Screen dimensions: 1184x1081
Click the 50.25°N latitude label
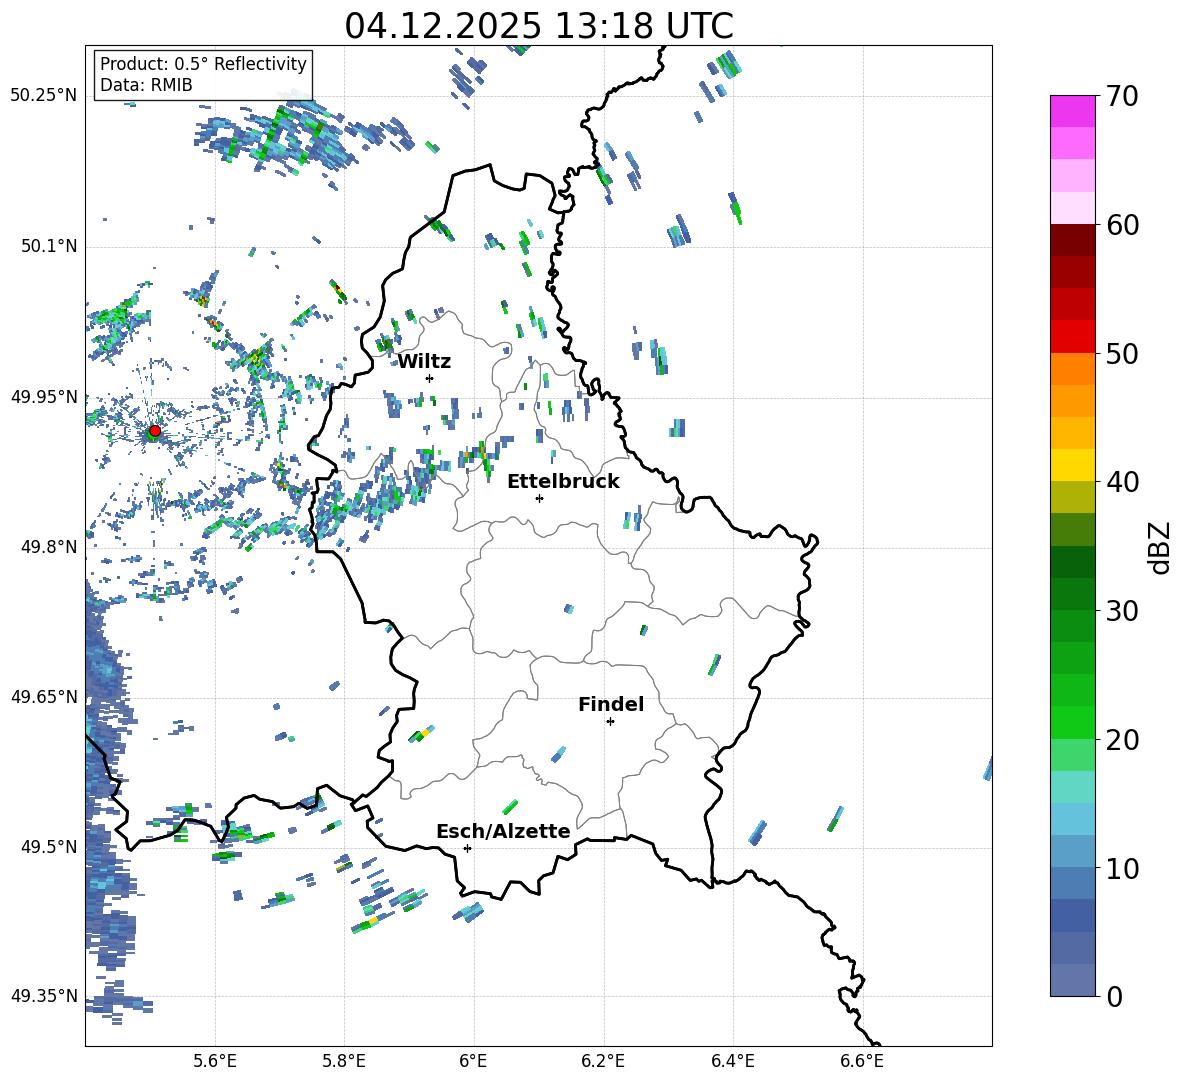point(44,96)
